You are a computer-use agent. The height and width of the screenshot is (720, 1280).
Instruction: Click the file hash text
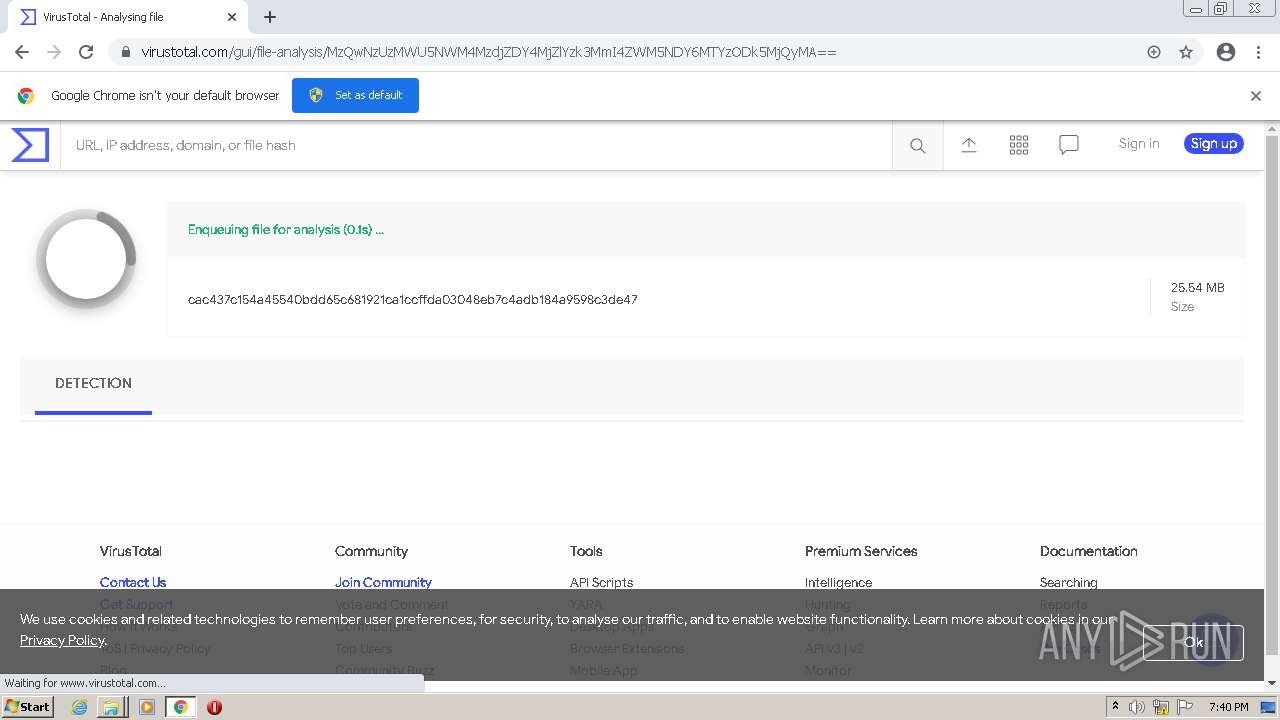[x=413, y=300]
